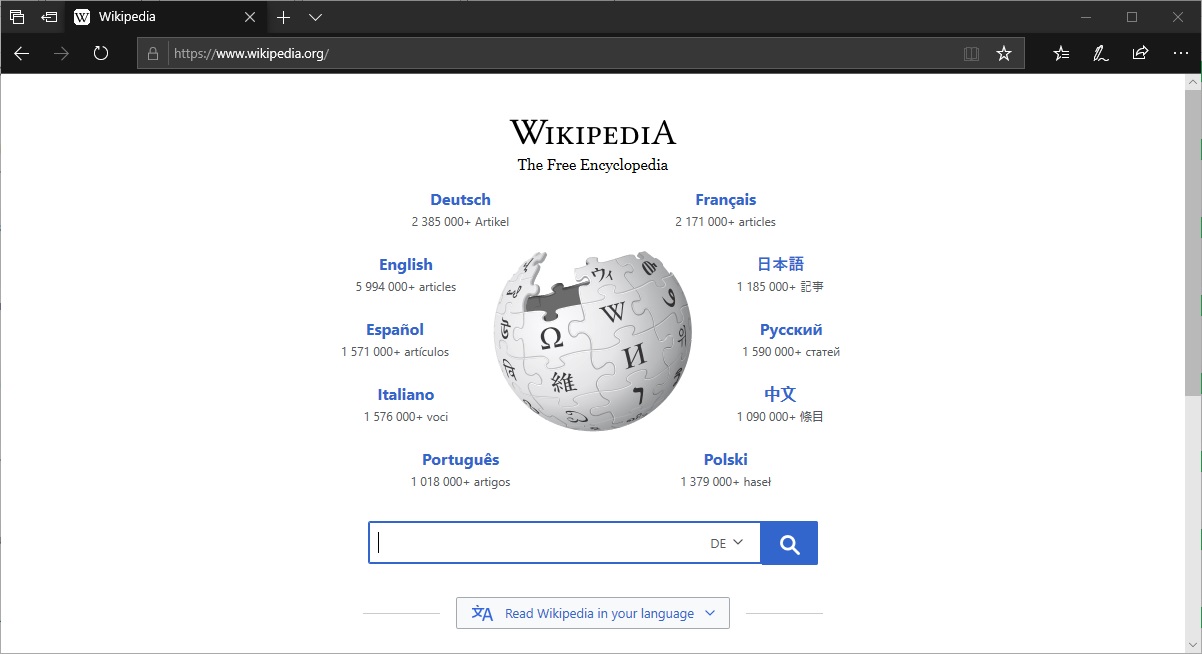The image size is (1202, 654).
Task: Click the browser Back arrow
Action: [x=22, y=53]
